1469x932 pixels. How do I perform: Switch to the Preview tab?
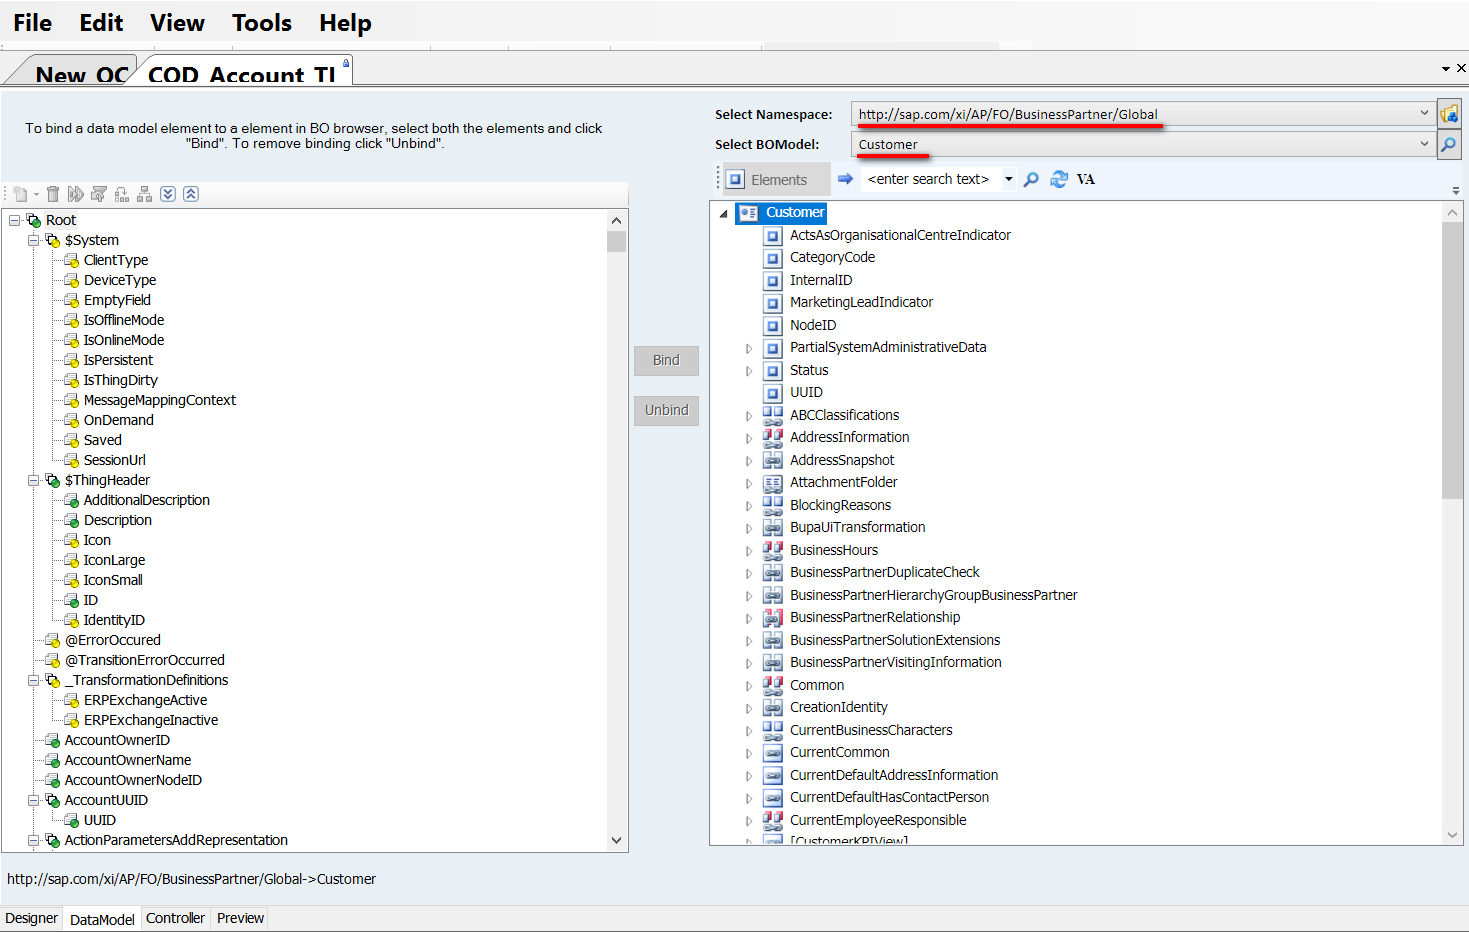click(x=241, y=918)
